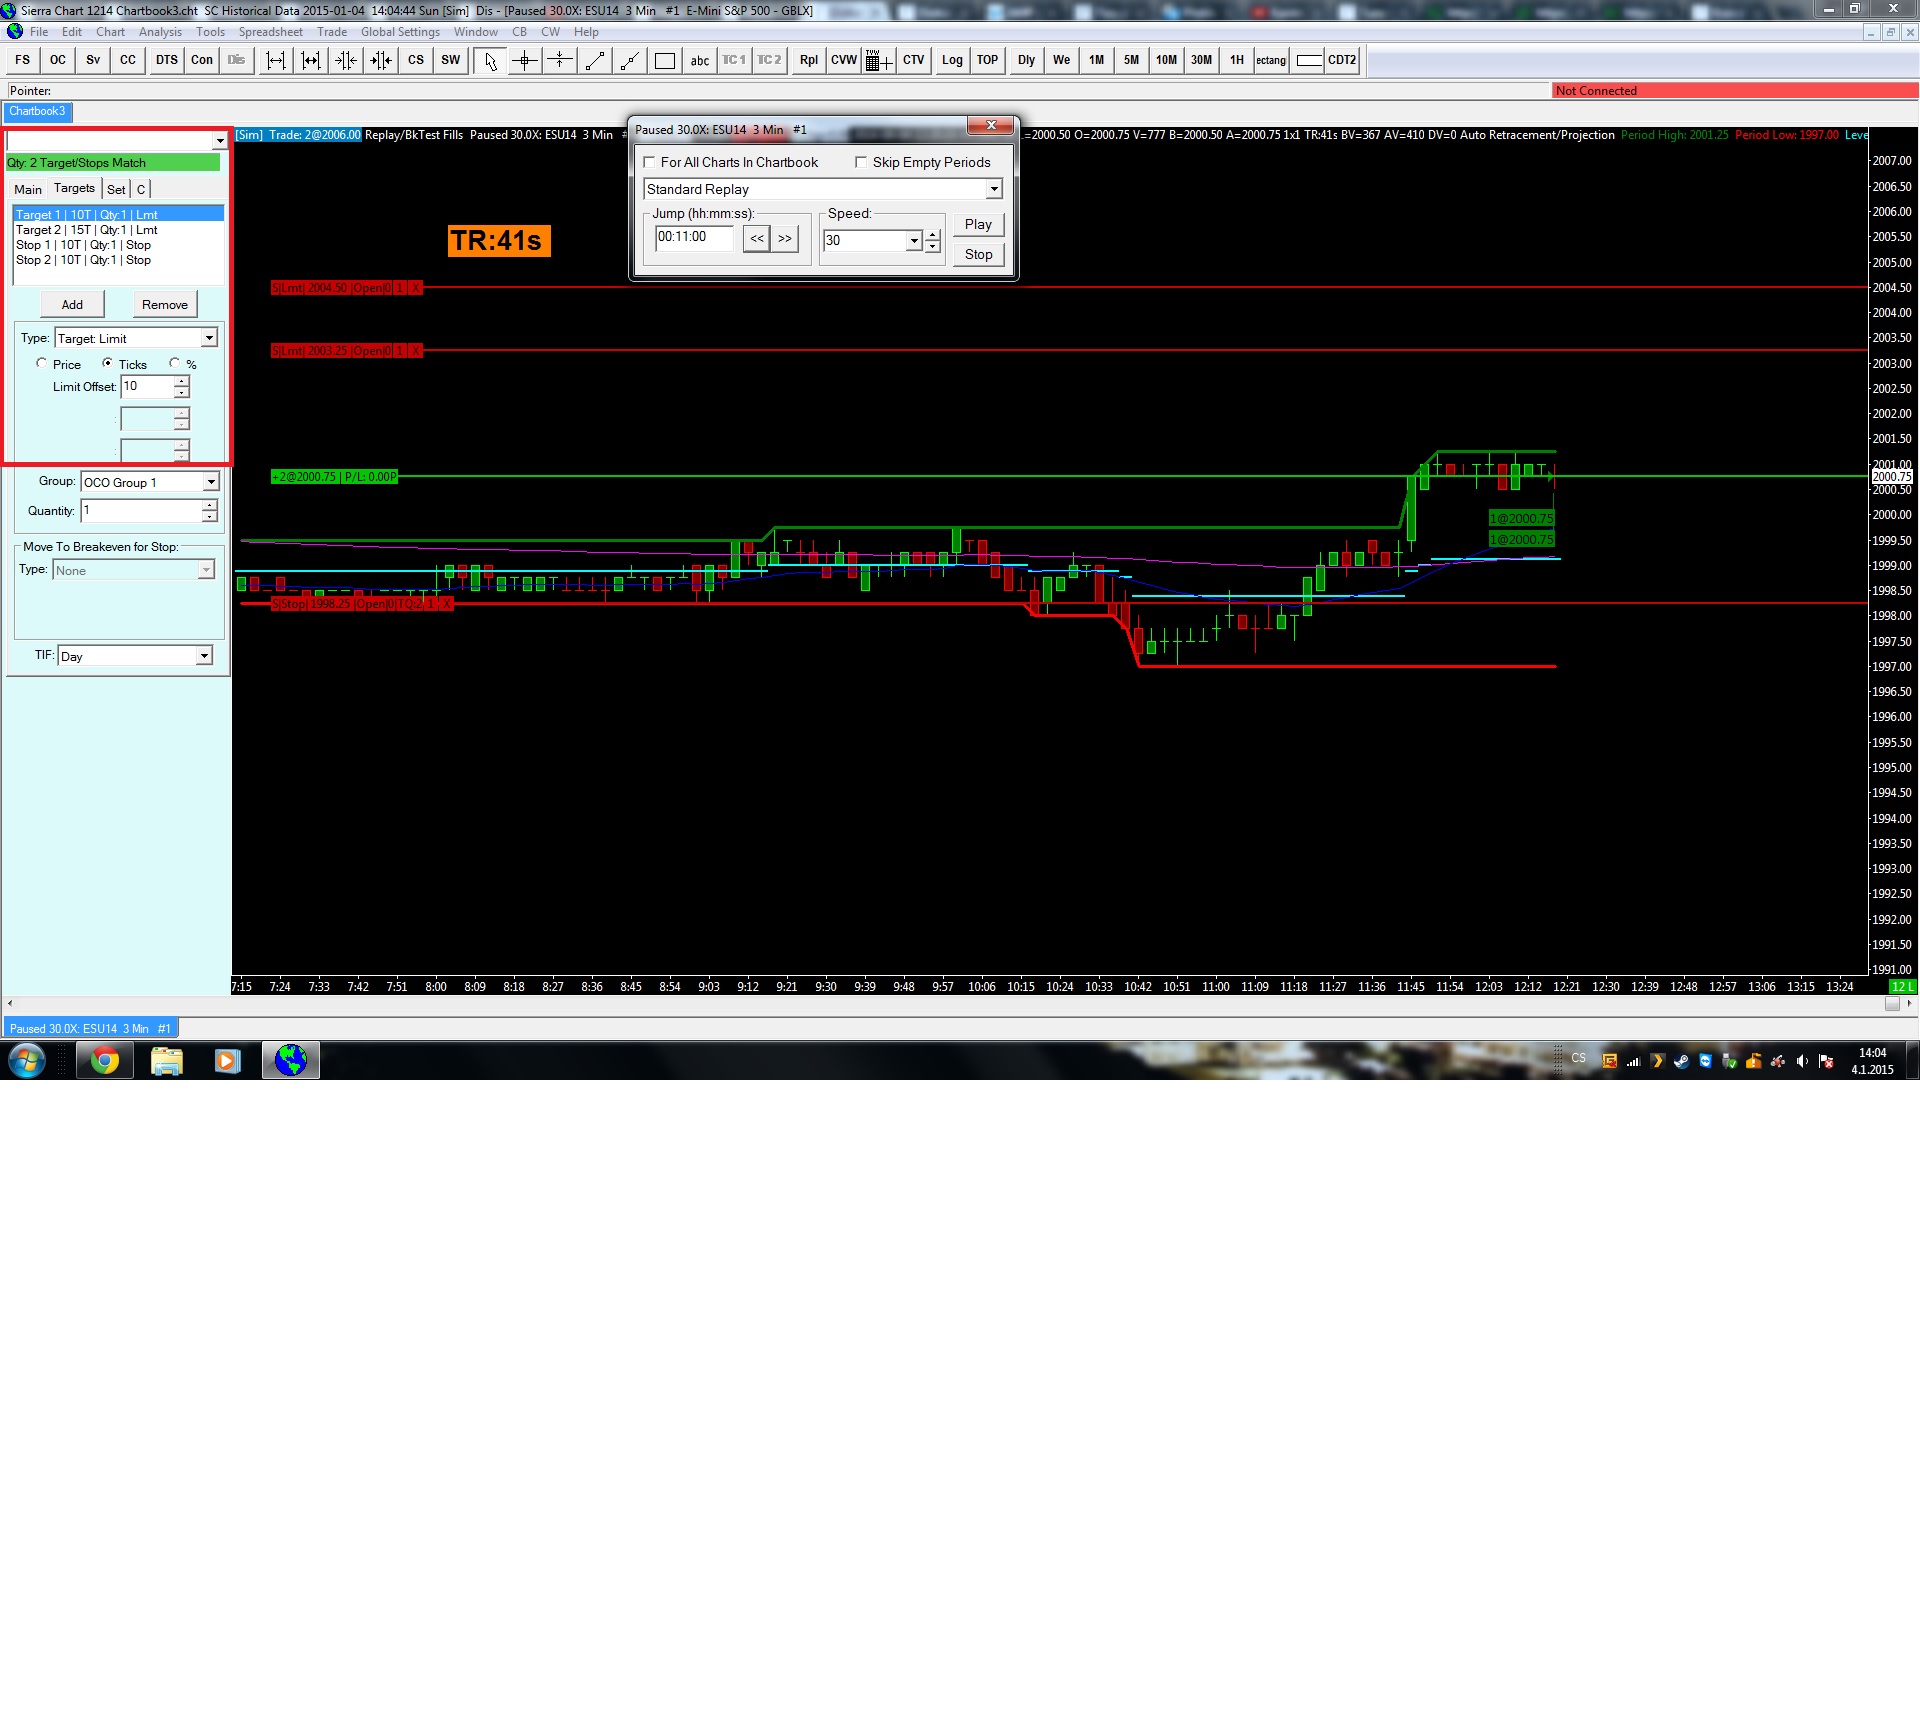Select the chart crosshair tool
The width and height of the screenshot is (1920, 1728).
coord(525,61)
